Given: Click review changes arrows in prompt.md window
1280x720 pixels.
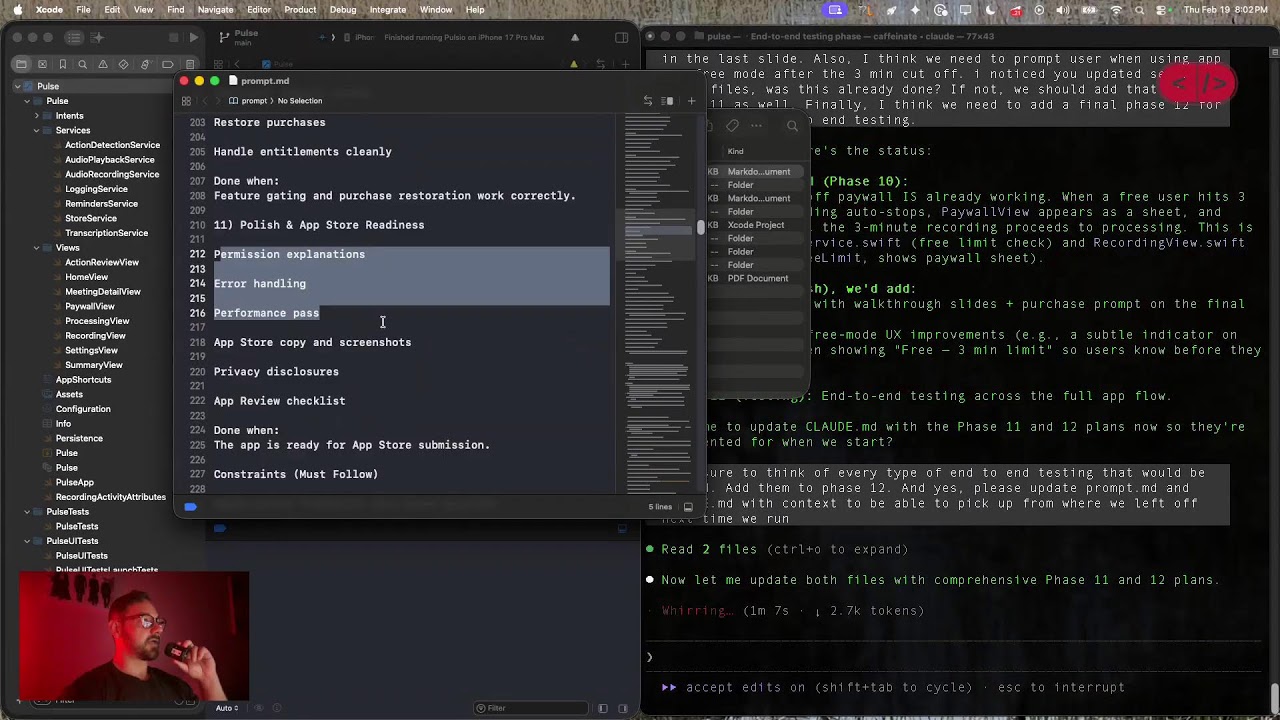Looking at the screenshot, I should [x=648, y=101].
